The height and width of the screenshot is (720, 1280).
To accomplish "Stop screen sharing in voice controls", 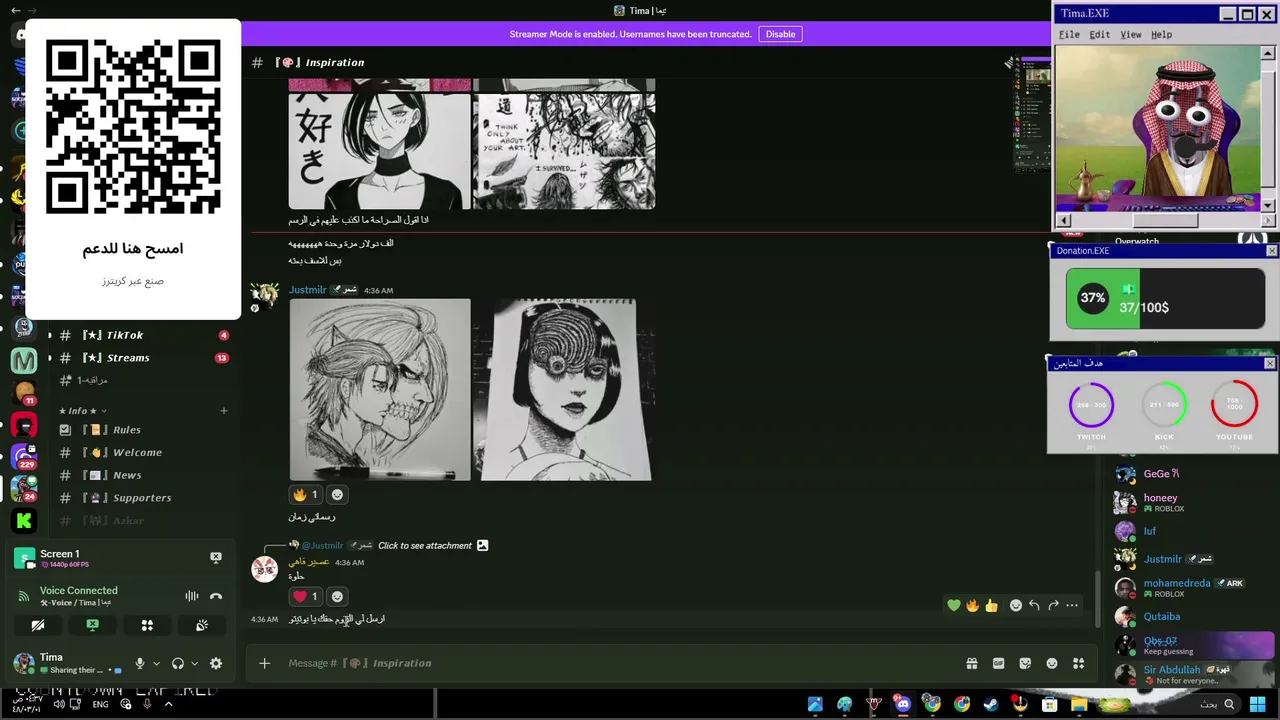I will click(x=92, y=625).
